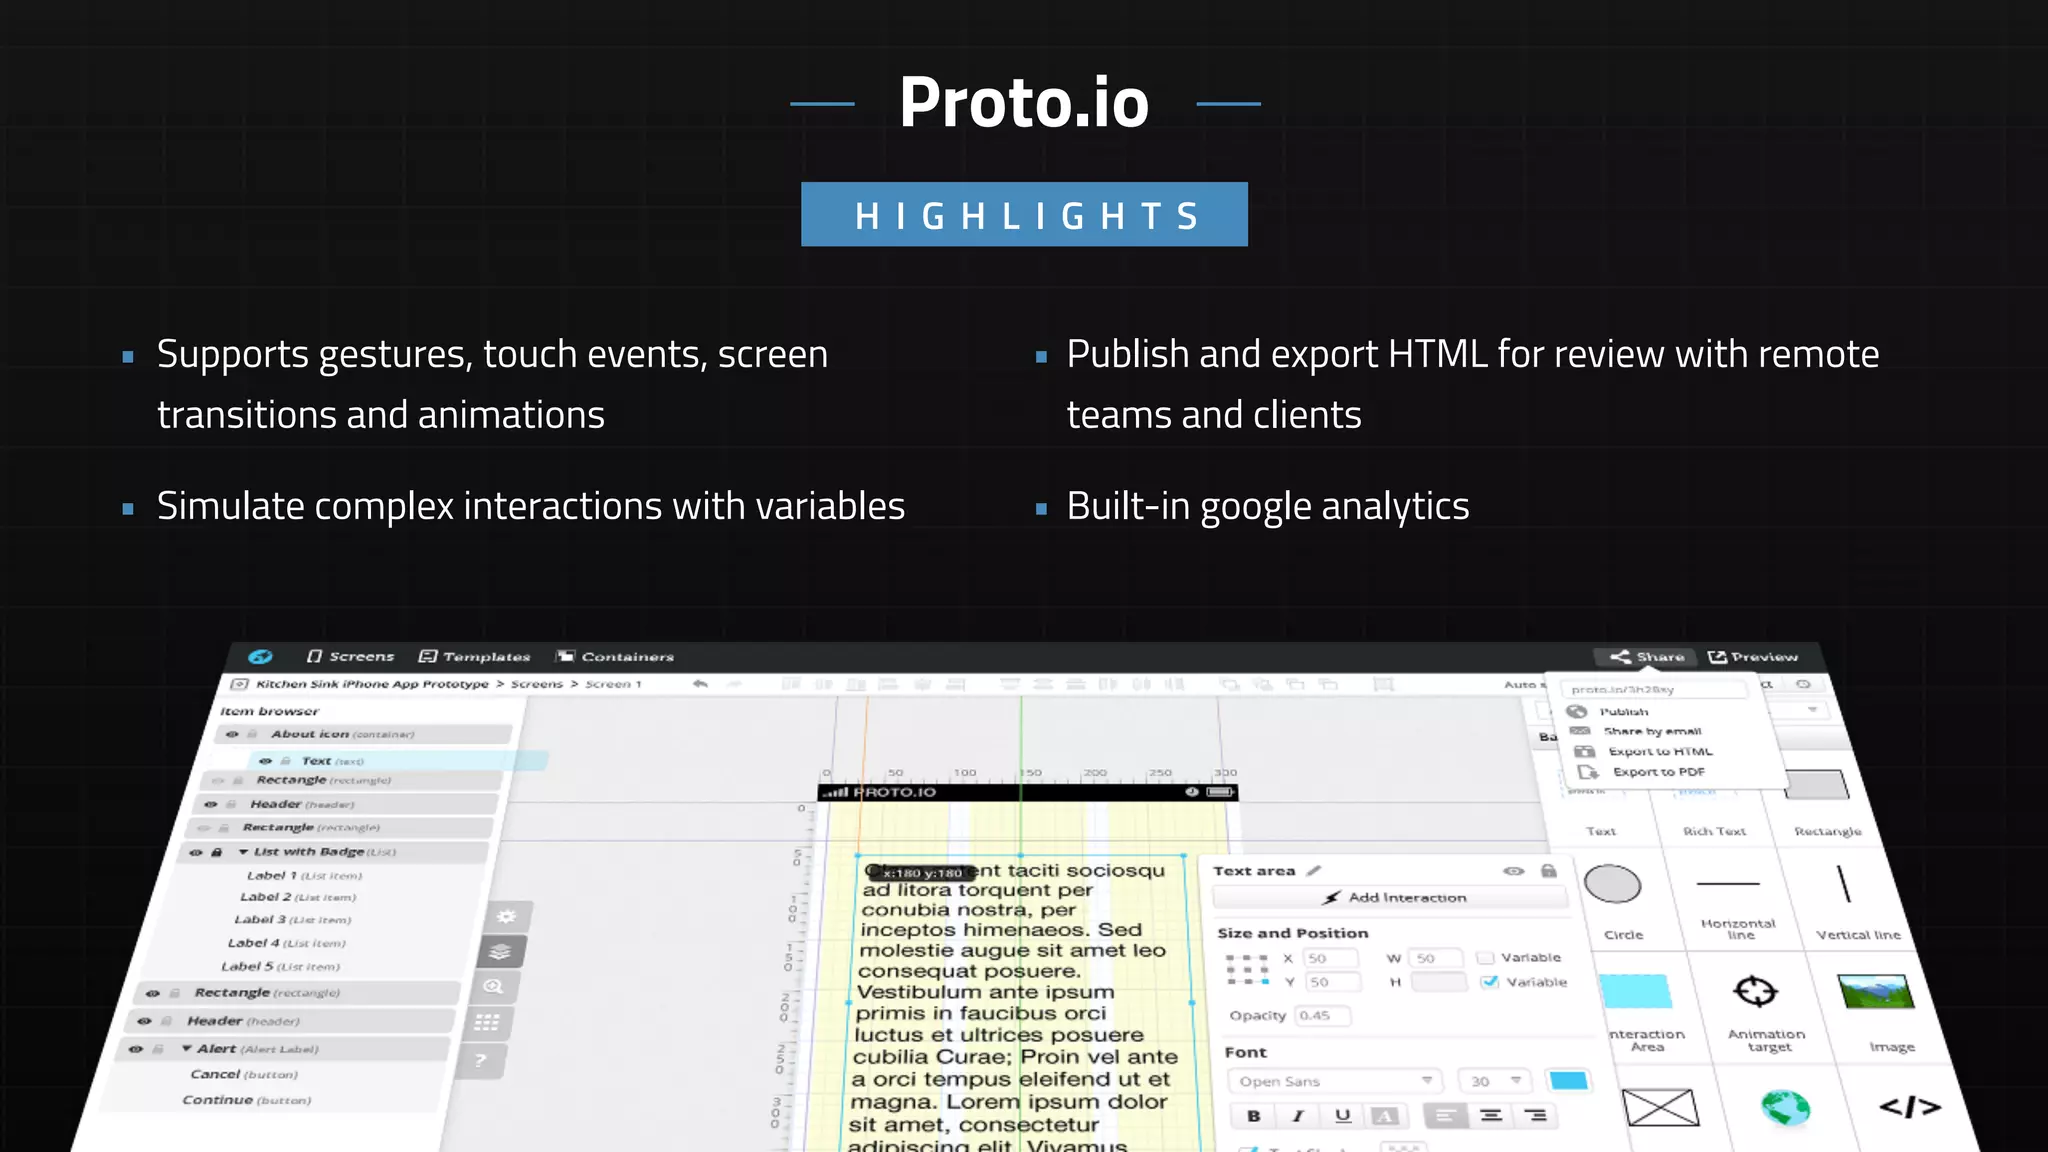Check the width Variable checkbox
The height and width of the screenshot is (1152, 2048).
coord(1485,957)
